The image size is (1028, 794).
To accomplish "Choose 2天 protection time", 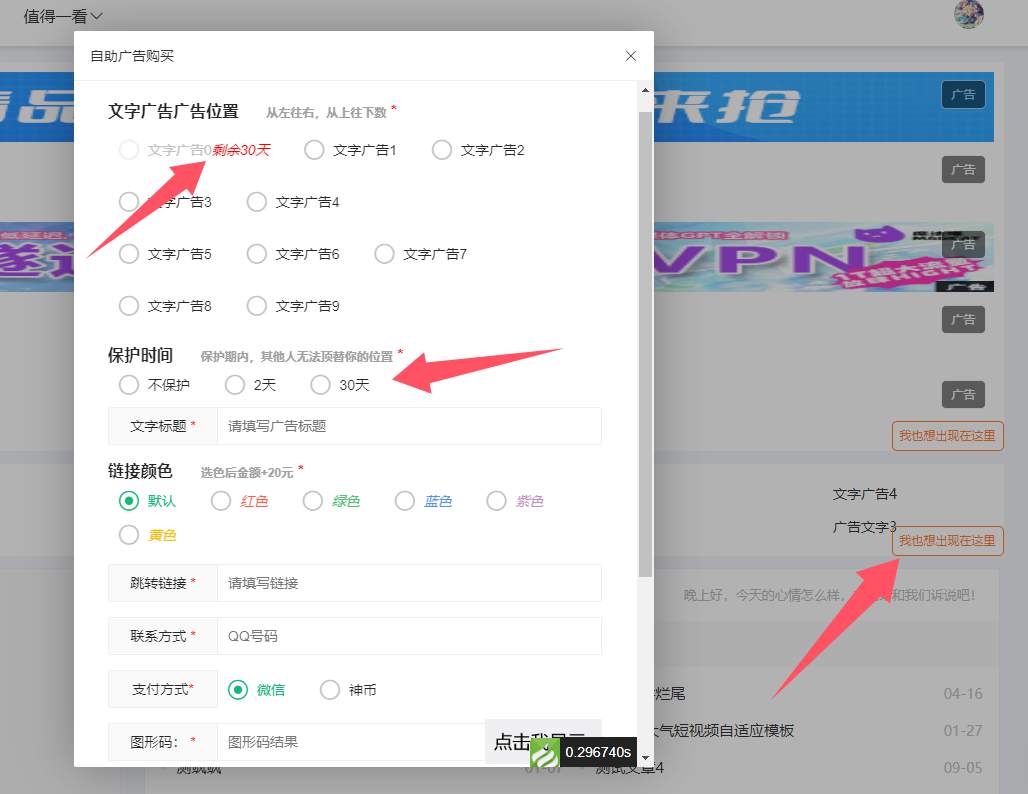I will [x=235, y=385].
